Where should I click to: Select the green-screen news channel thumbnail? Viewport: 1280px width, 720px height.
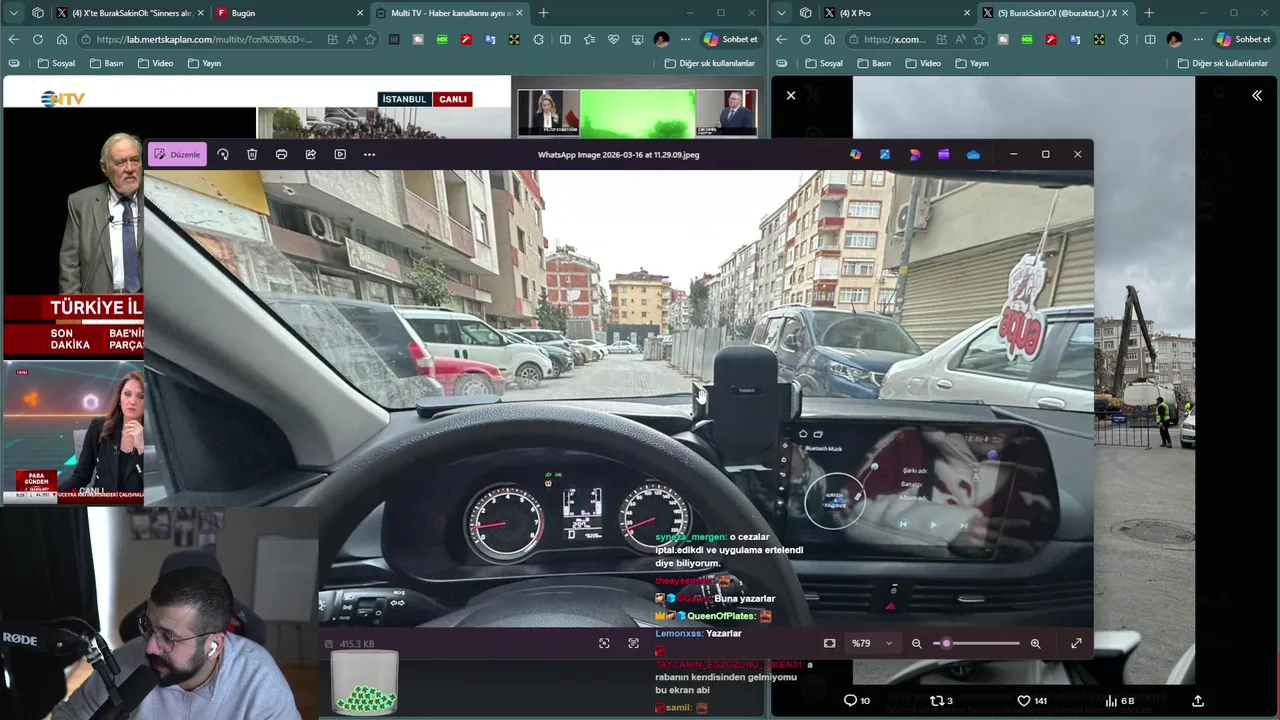[x=638, y=113]
